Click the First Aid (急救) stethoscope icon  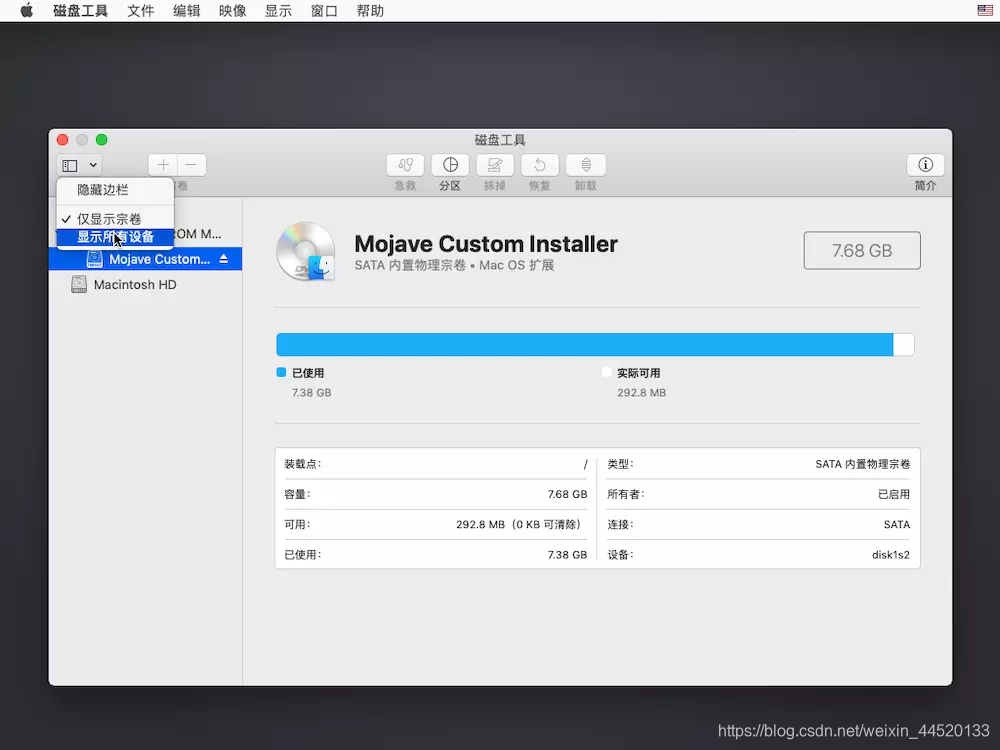point(405,165)
